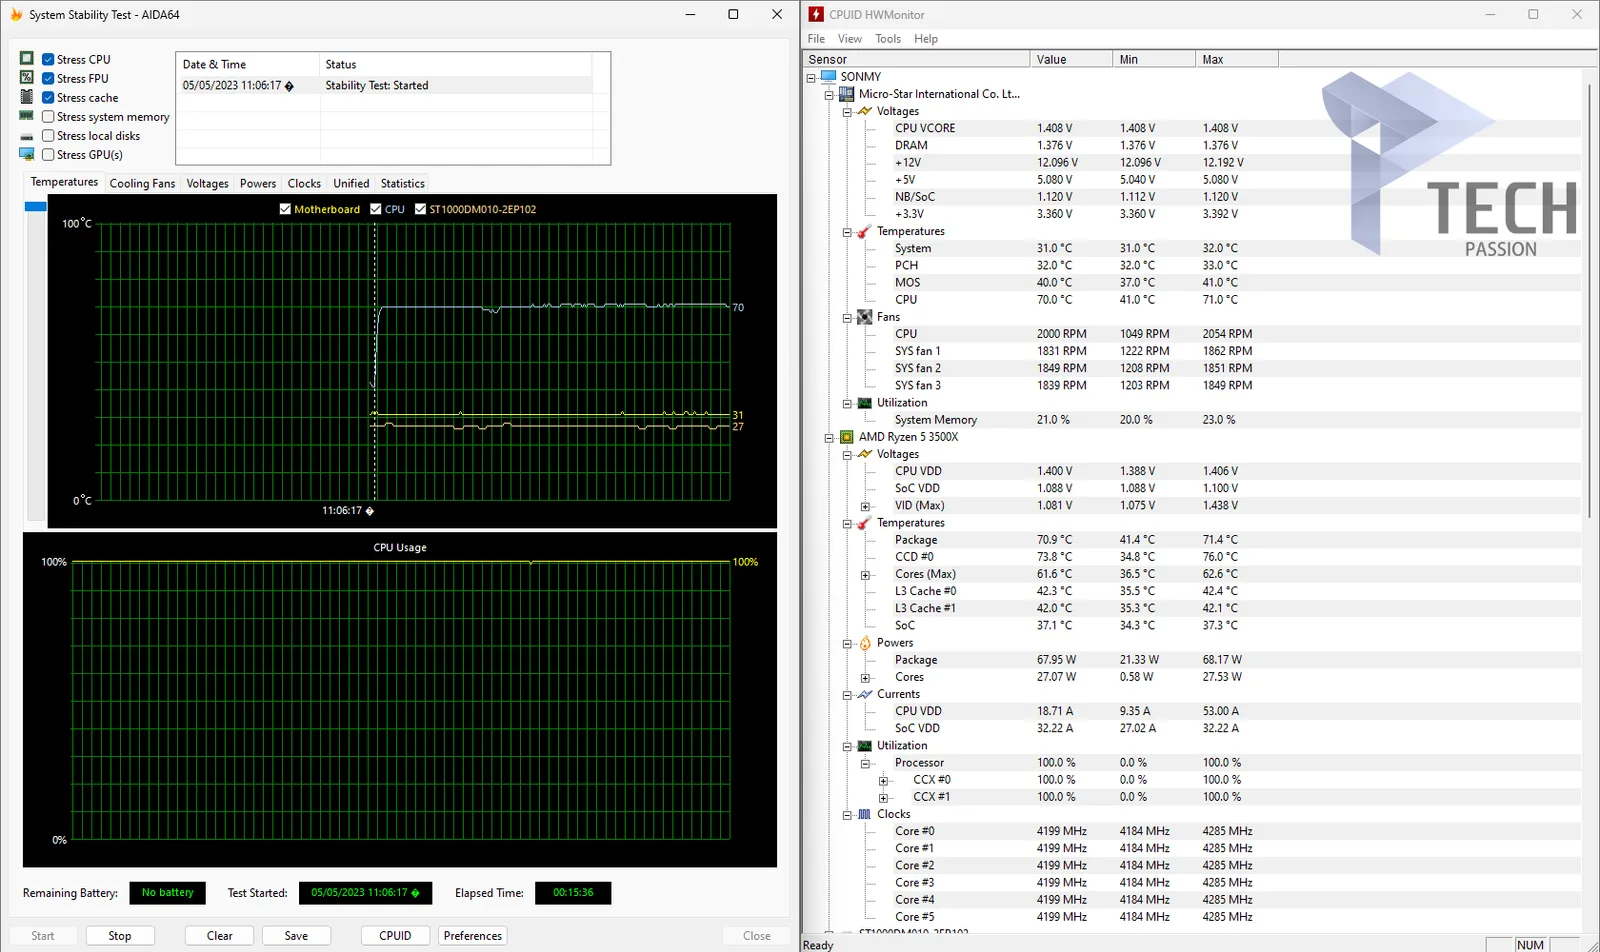Uncheck the Stress CPU checkbox
The width and height of the screenshot is (1600, 952).
[x=48, y=59]
